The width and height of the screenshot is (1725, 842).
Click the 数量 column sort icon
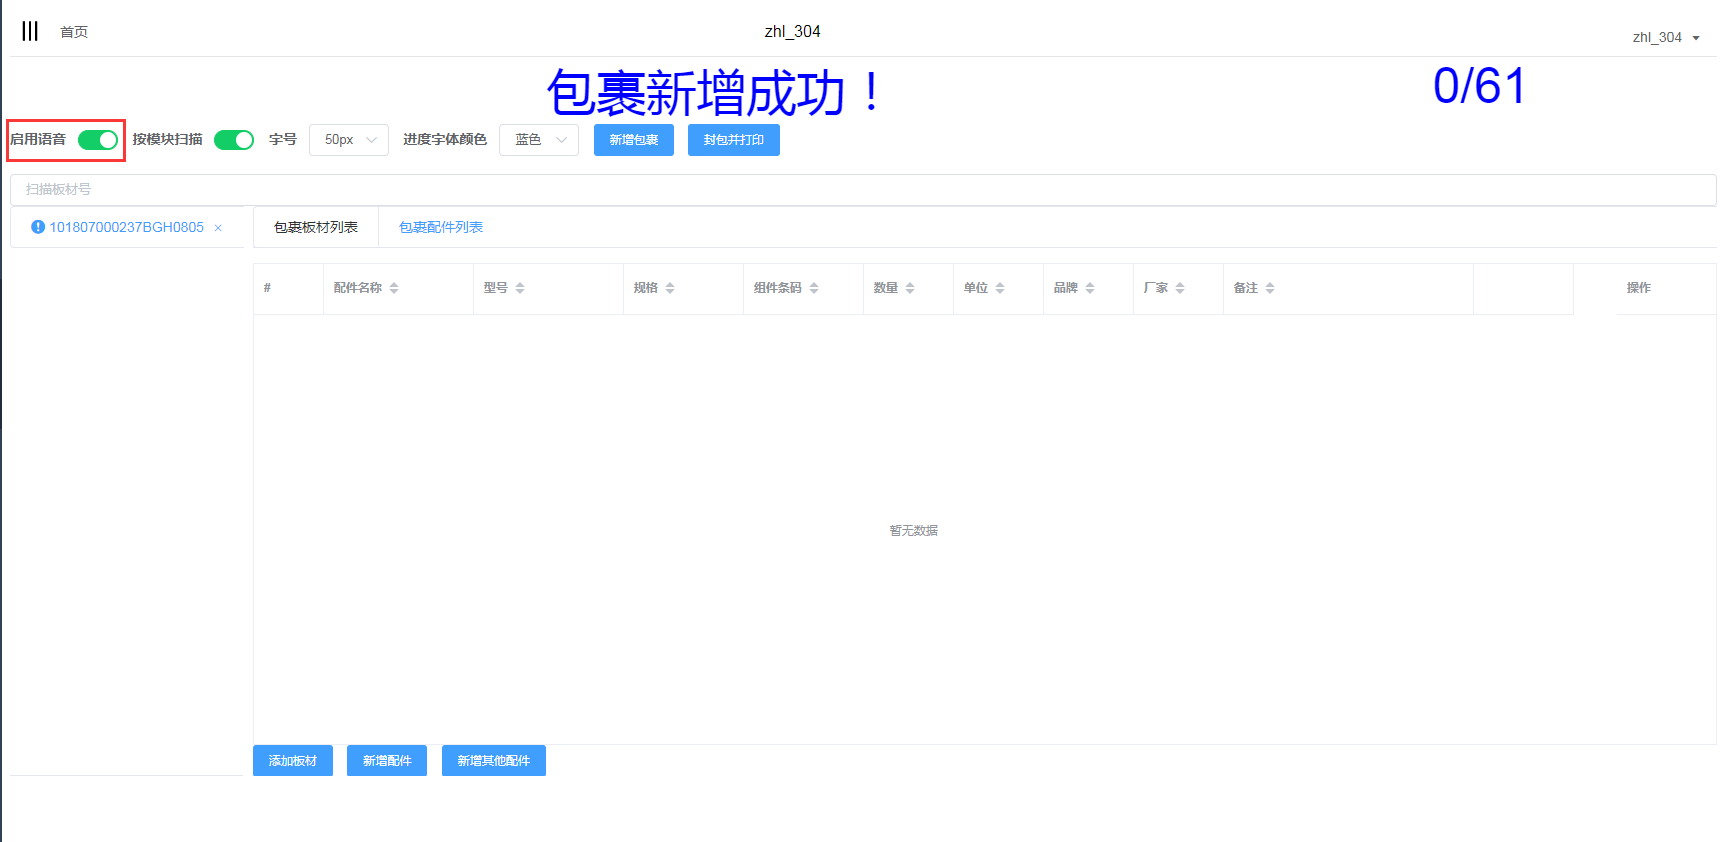(x=910, y=288)
